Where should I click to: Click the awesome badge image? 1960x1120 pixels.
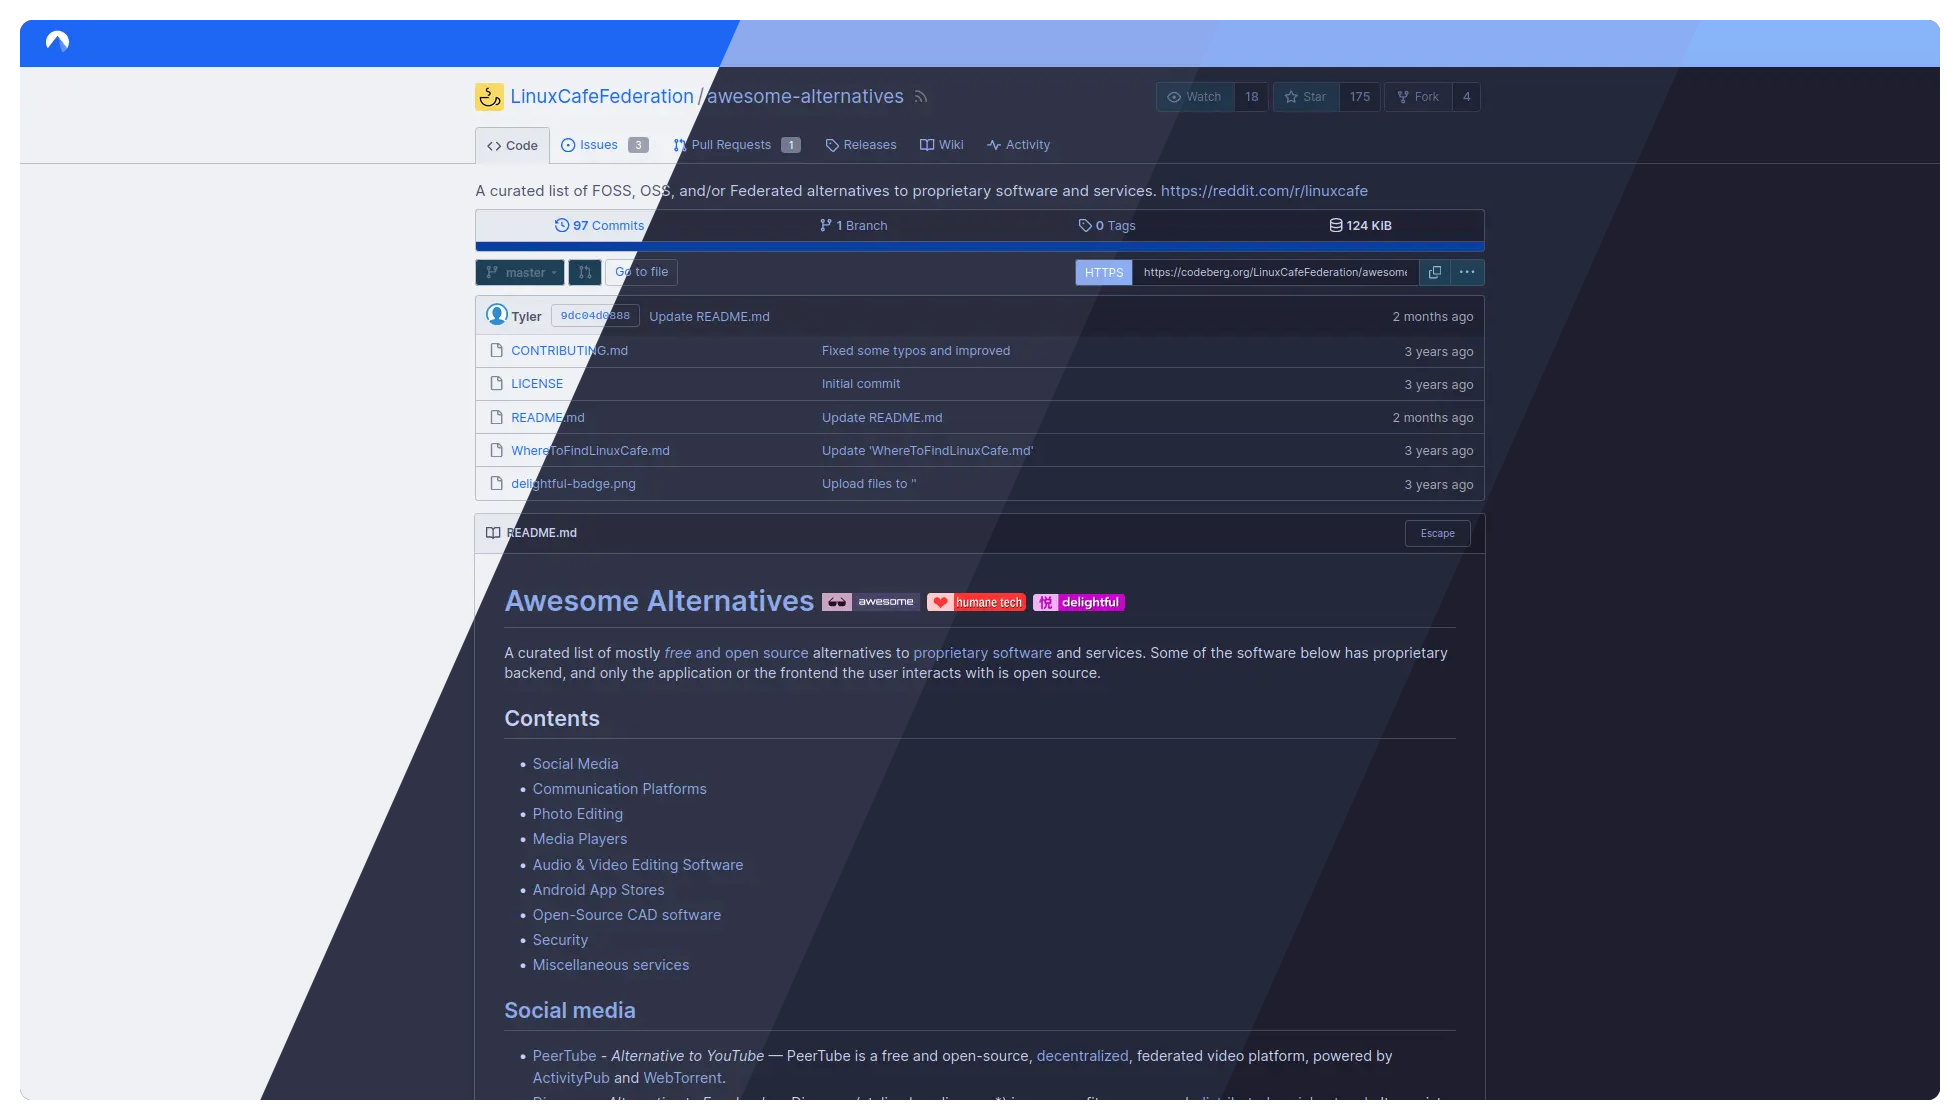[x=869, y=602]
